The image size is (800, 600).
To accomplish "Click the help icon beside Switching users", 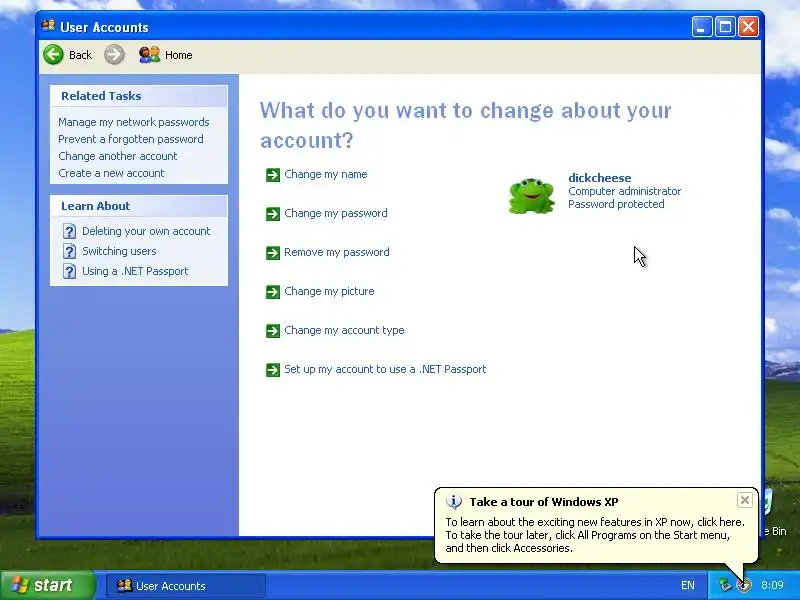I will 69,251.
